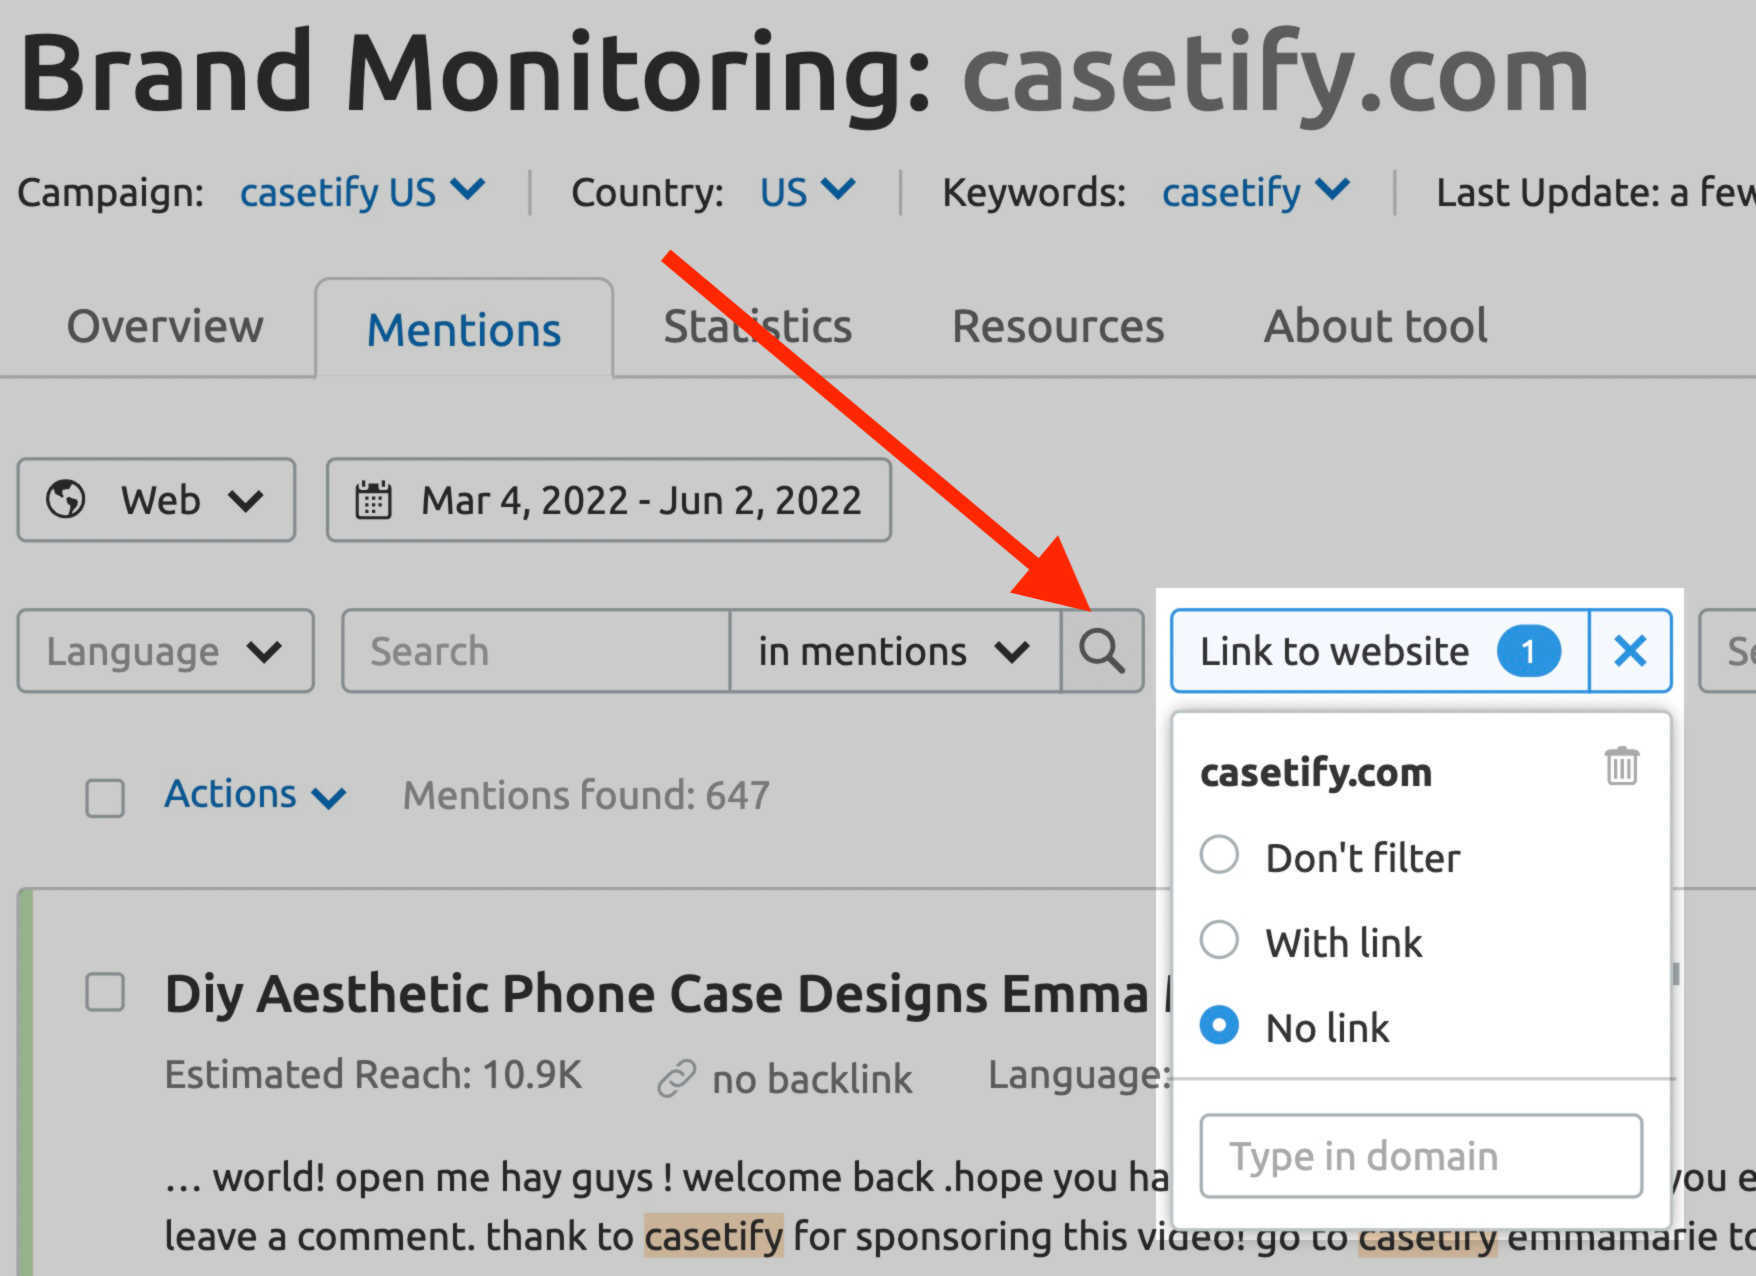Expand the Keywords casetify dropdown
Viewport: 1756px width, 1276px height.
[1255, 192]
